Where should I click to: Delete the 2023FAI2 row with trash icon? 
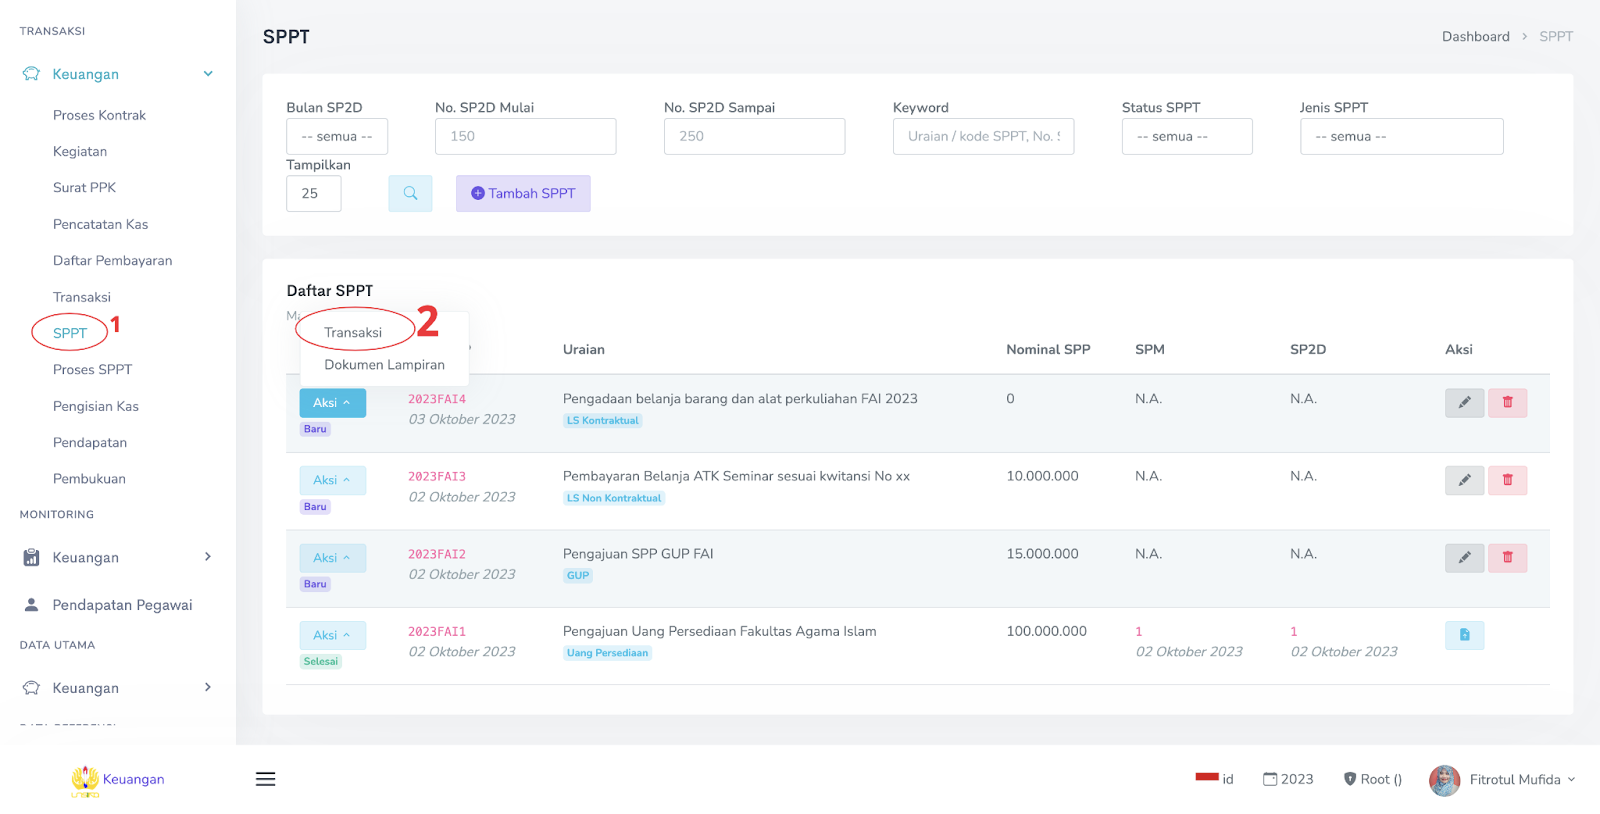[x=1507, y=558]
